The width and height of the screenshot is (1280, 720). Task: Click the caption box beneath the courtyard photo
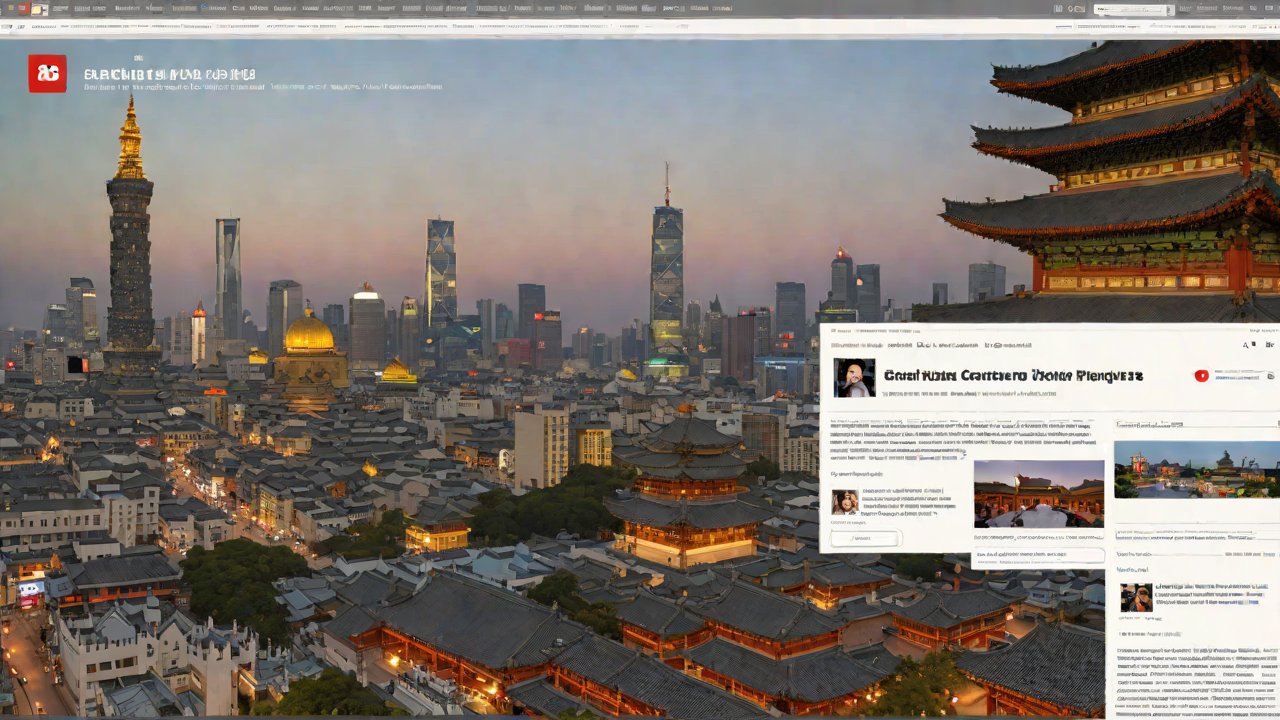[1038, 555]
